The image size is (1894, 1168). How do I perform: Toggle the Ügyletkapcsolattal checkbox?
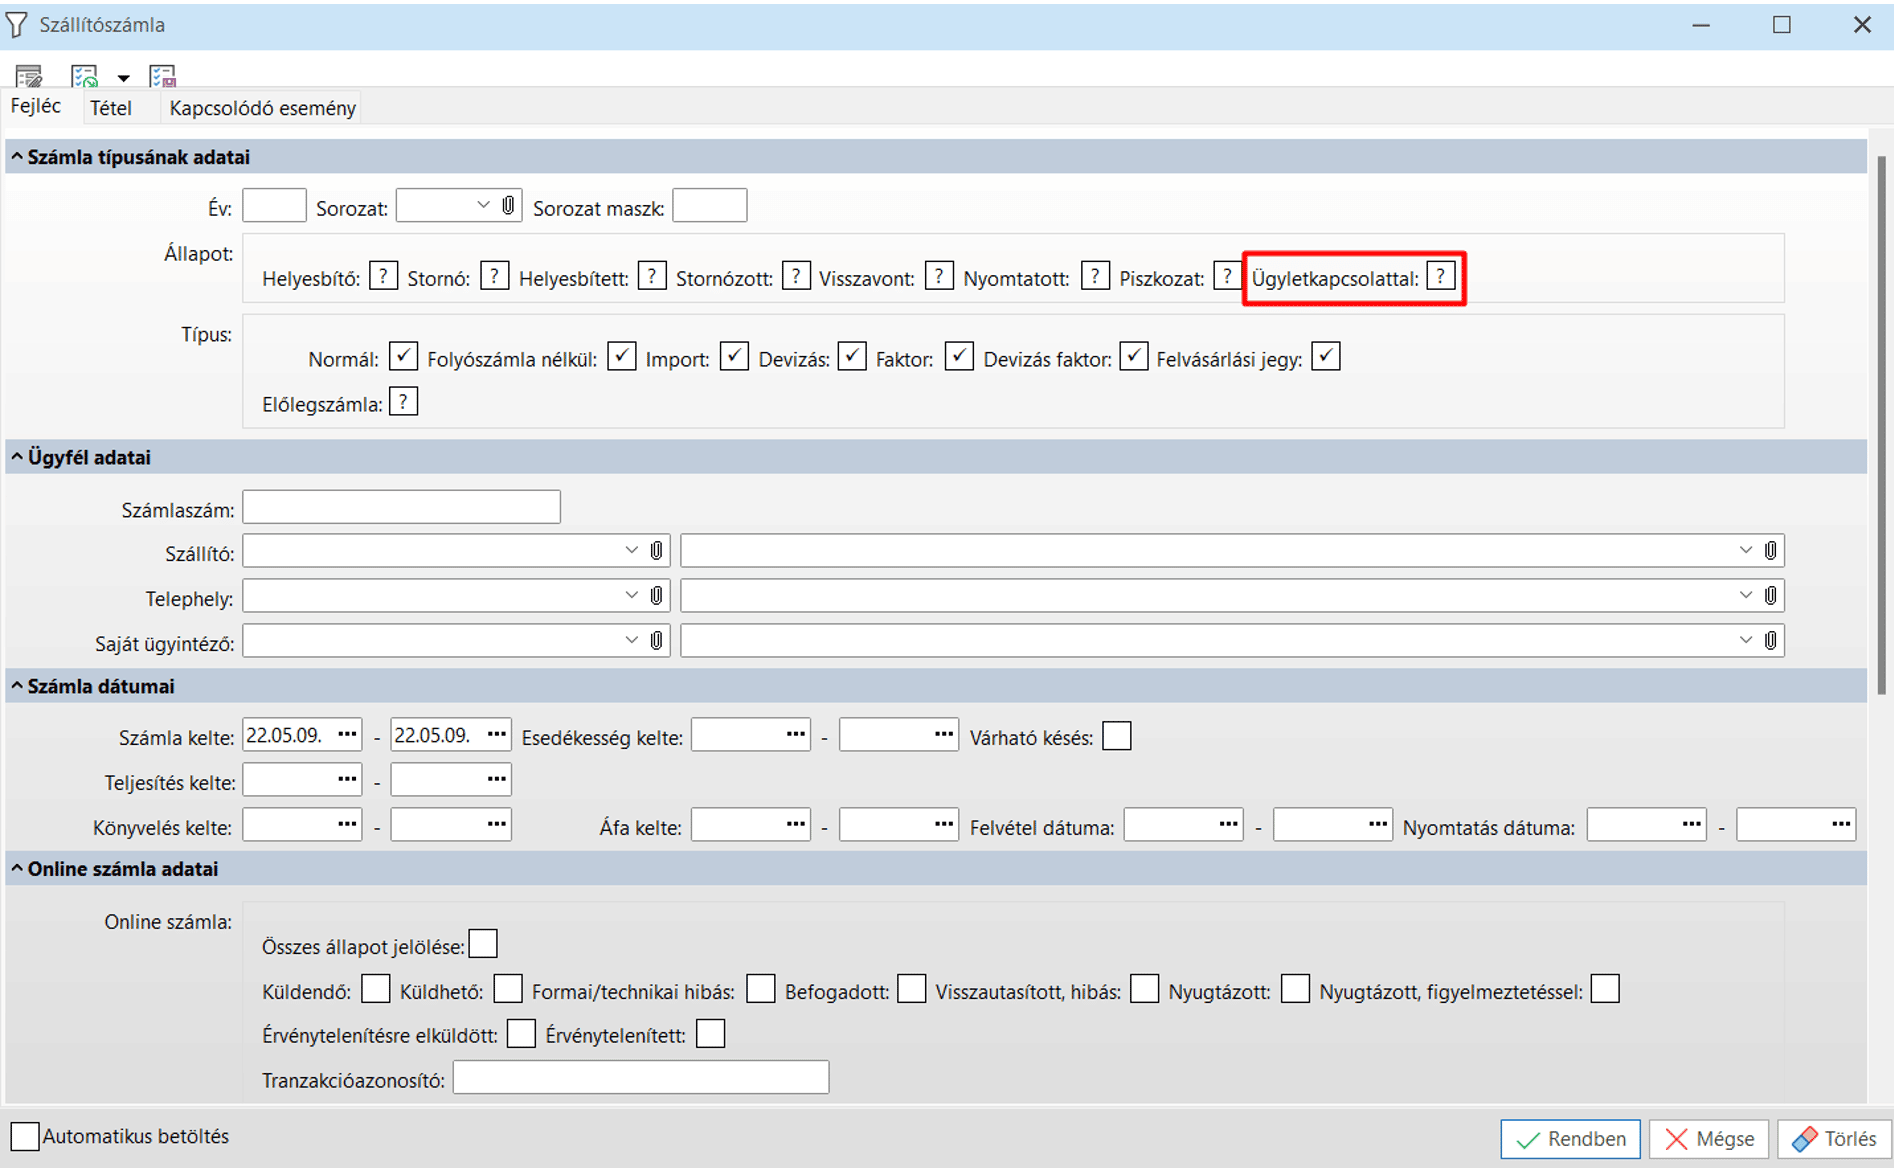pyautogui.click(x=1441, y=276)
